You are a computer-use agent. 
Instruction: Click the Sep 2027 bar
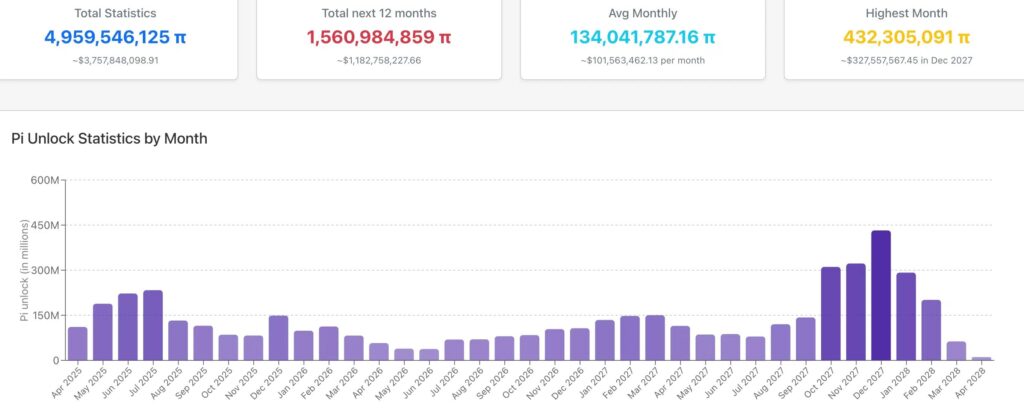click(806, 339)
